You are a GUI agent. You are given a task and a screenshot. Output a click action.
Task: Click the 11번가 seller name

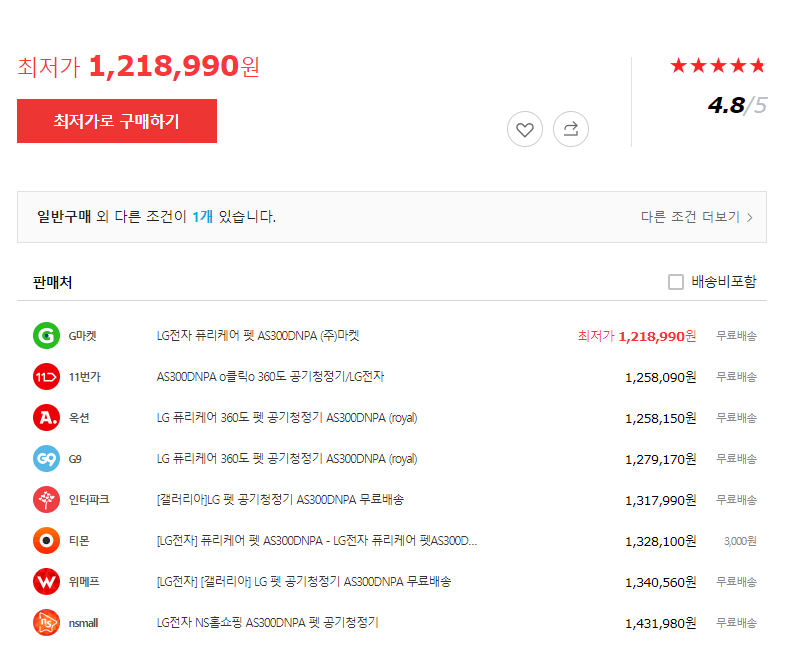(84, 377)
